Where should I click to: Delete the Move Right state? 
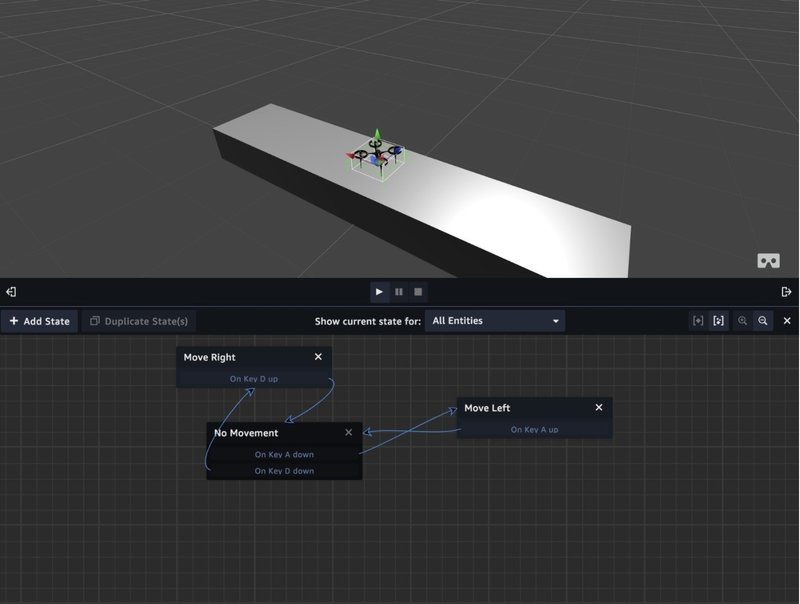(x=318, y=357)
